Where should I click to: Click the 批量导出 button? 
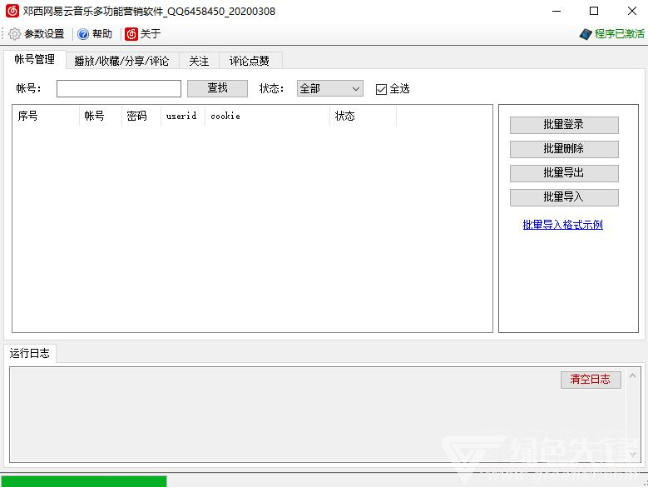pyautogui.click(x=564, y=173)
